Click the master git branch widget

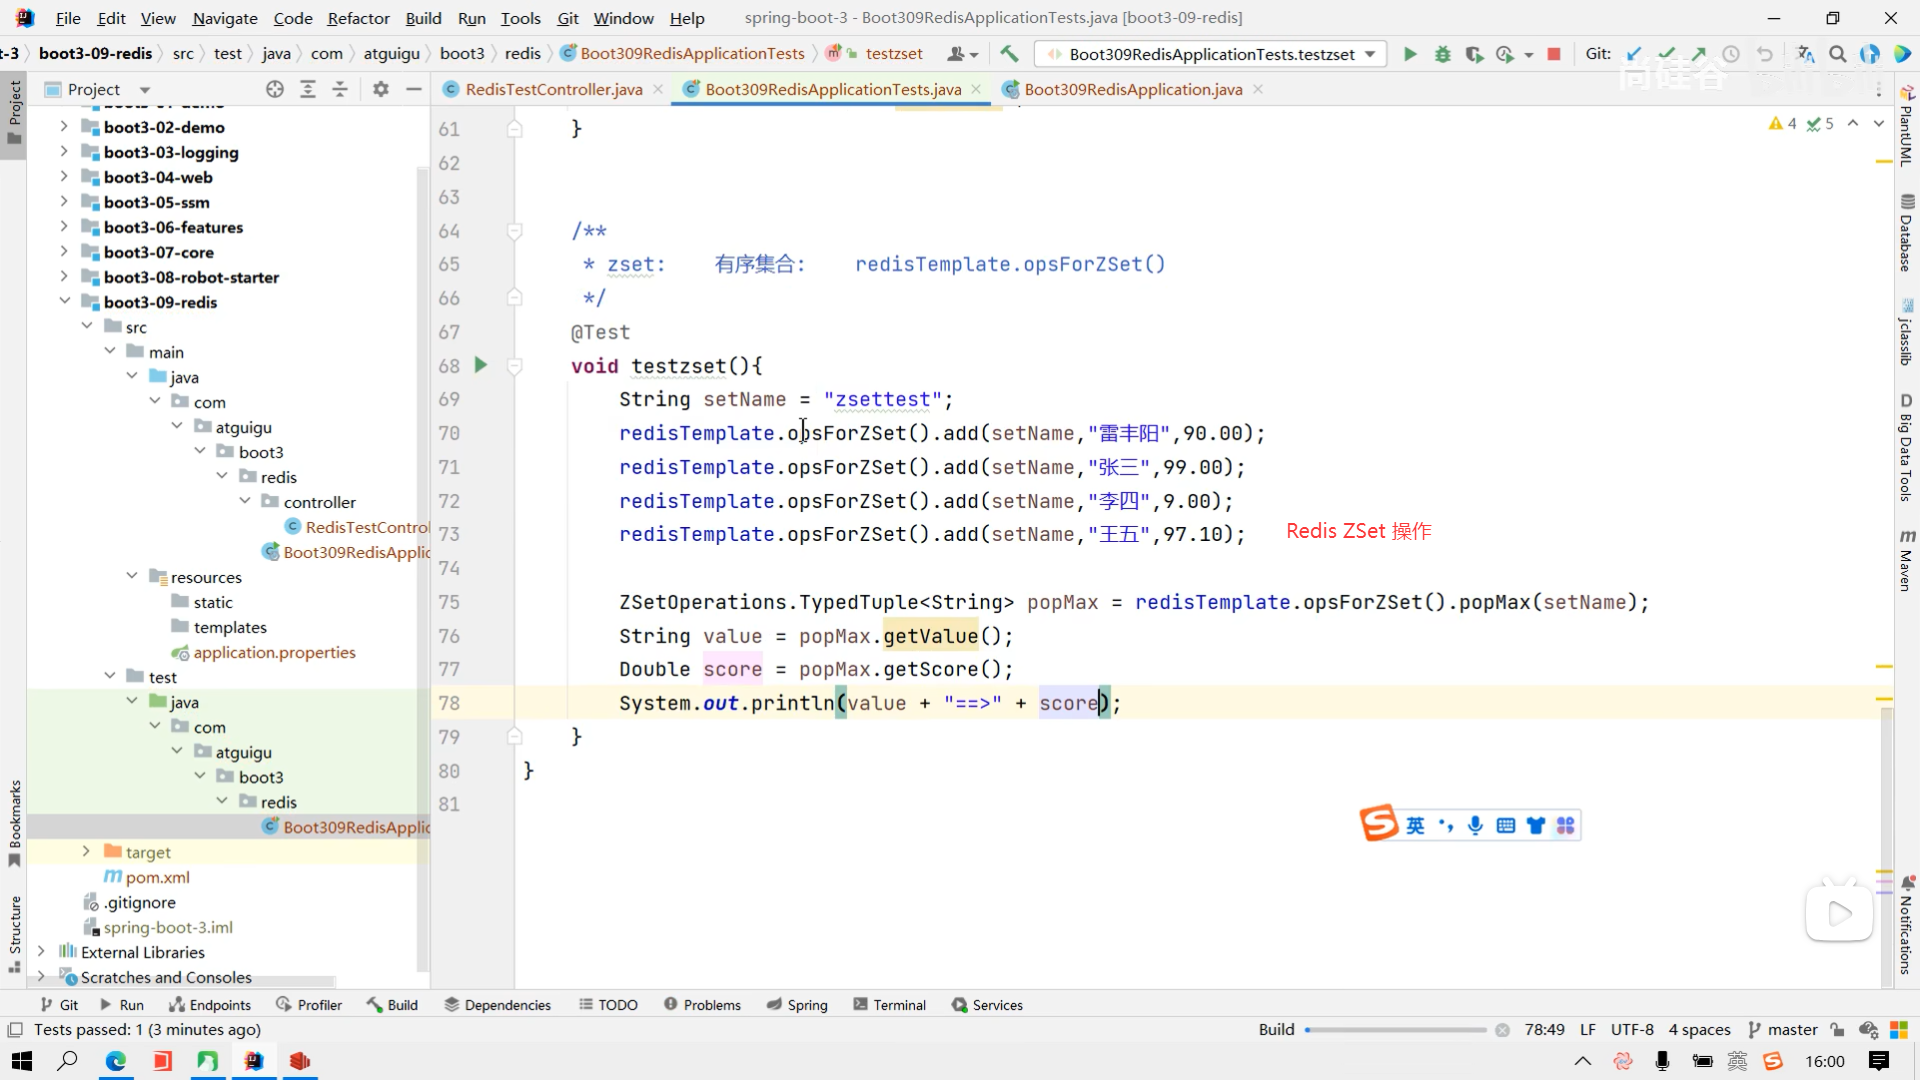pyautogui.click(x=1782, y=1029)
